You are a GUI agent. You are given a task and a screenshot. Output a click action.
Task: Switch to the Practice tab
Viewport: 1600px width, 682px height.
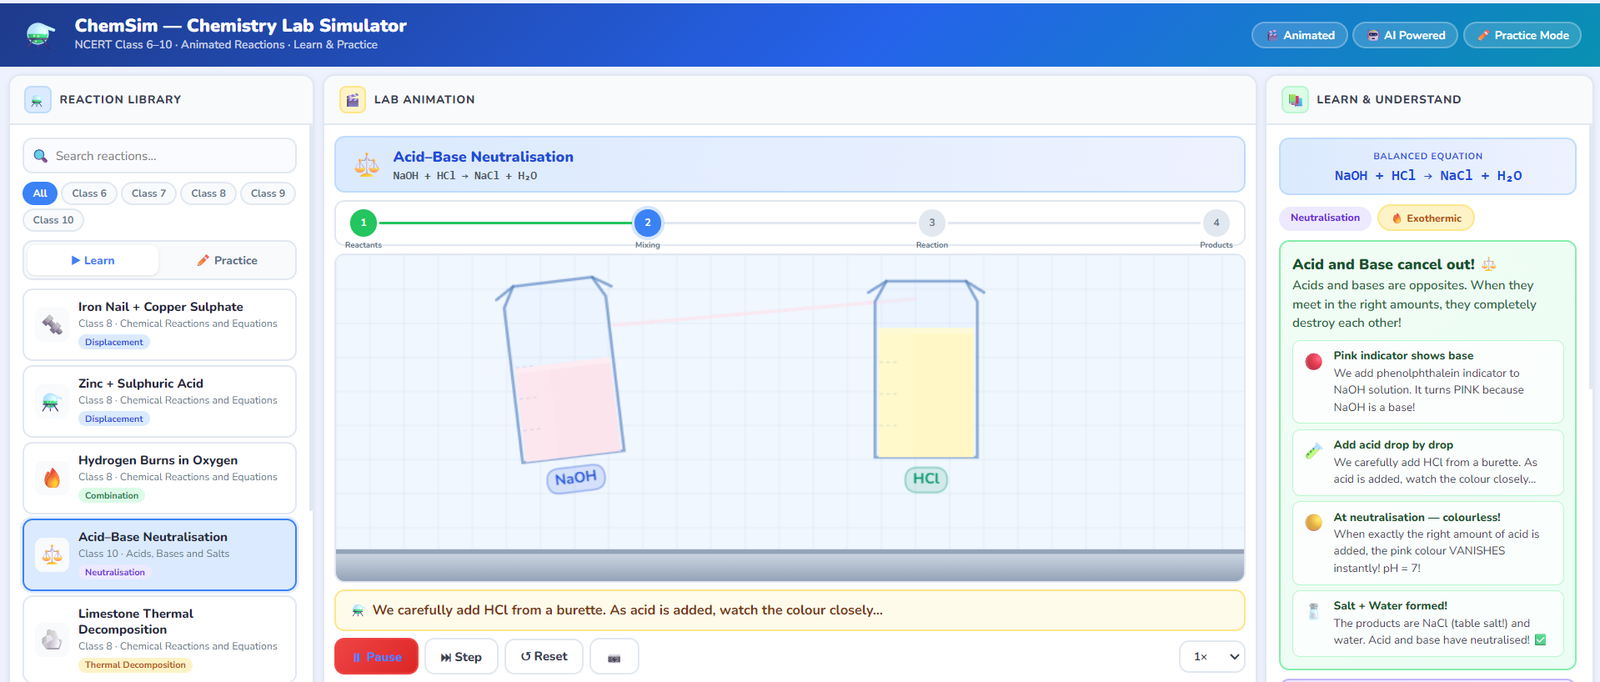click(227, 260)
